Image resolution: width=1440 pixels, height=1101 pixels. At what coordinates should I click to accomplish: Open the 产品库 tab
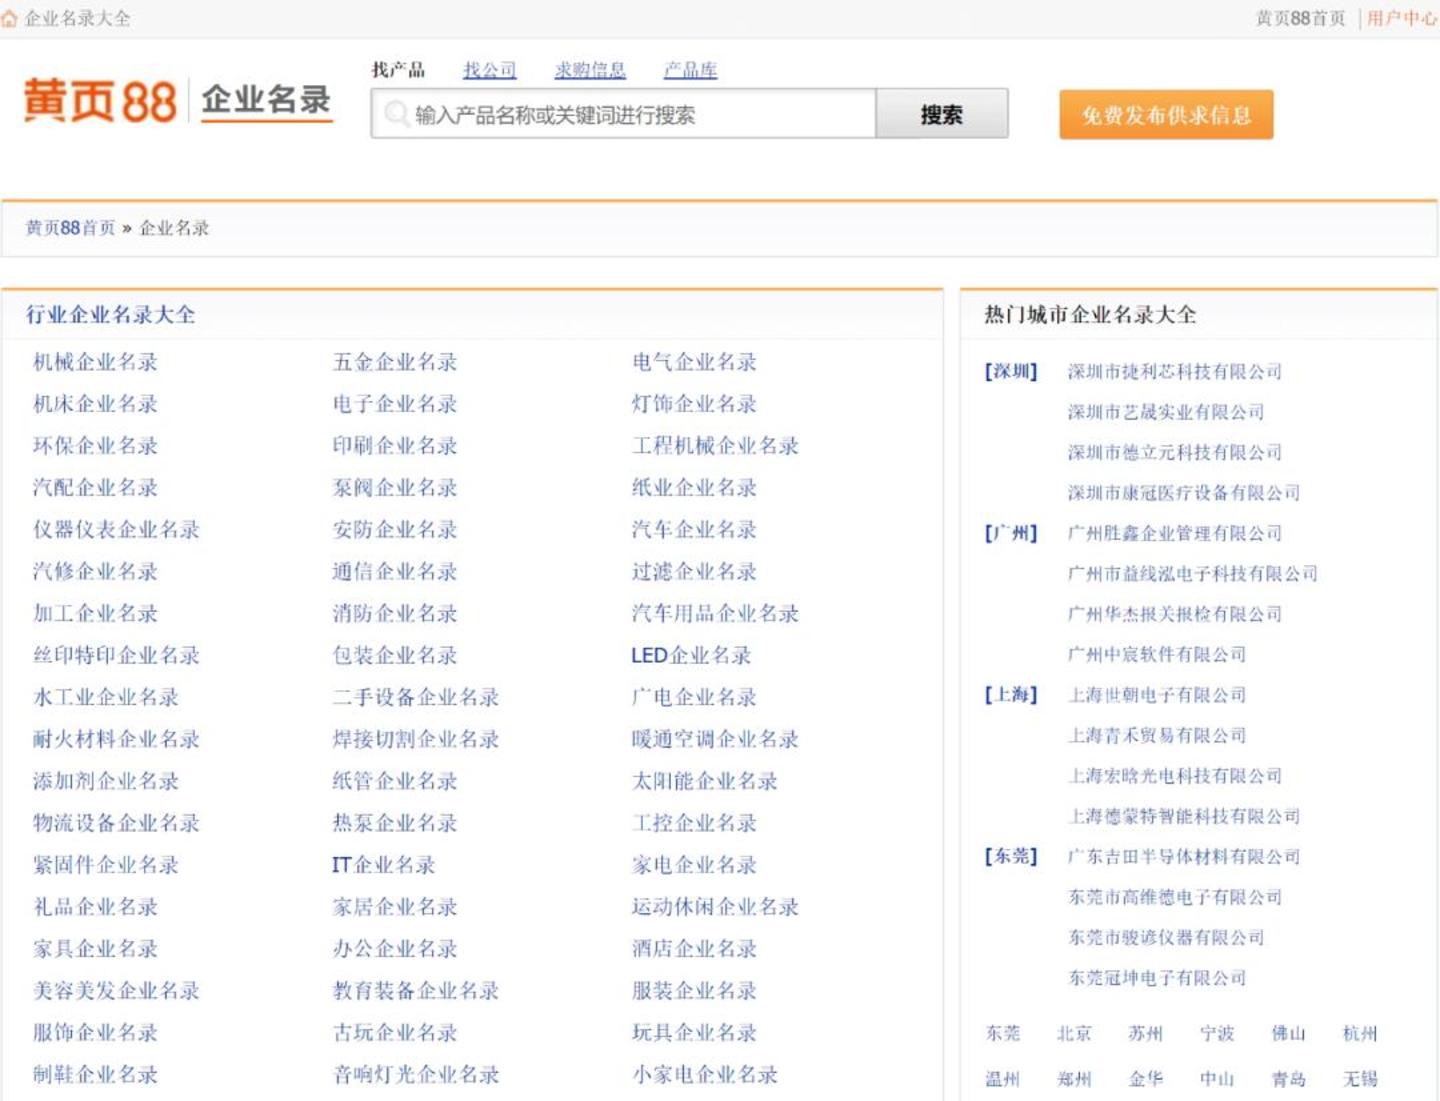click(690, 70)
